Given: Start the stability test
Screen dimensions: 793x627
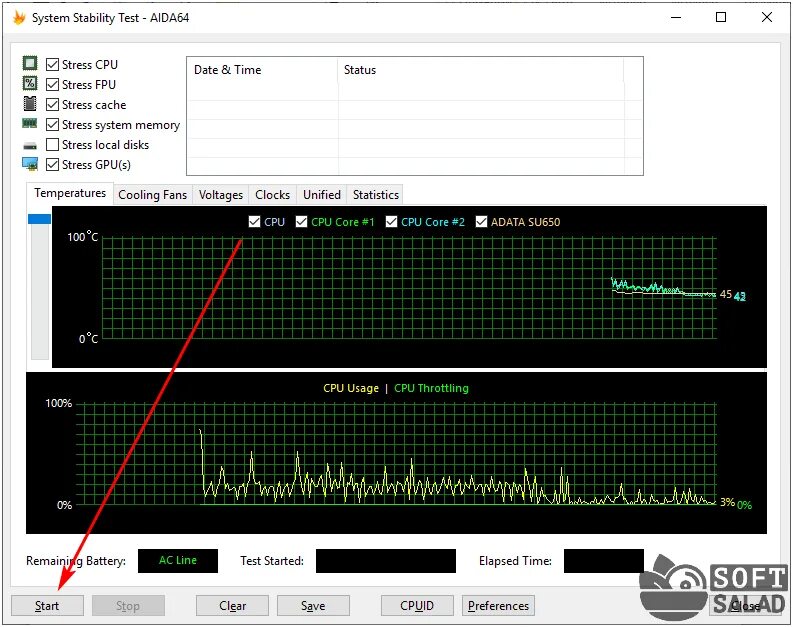Looking at the screenshot, I should point(47,605).
